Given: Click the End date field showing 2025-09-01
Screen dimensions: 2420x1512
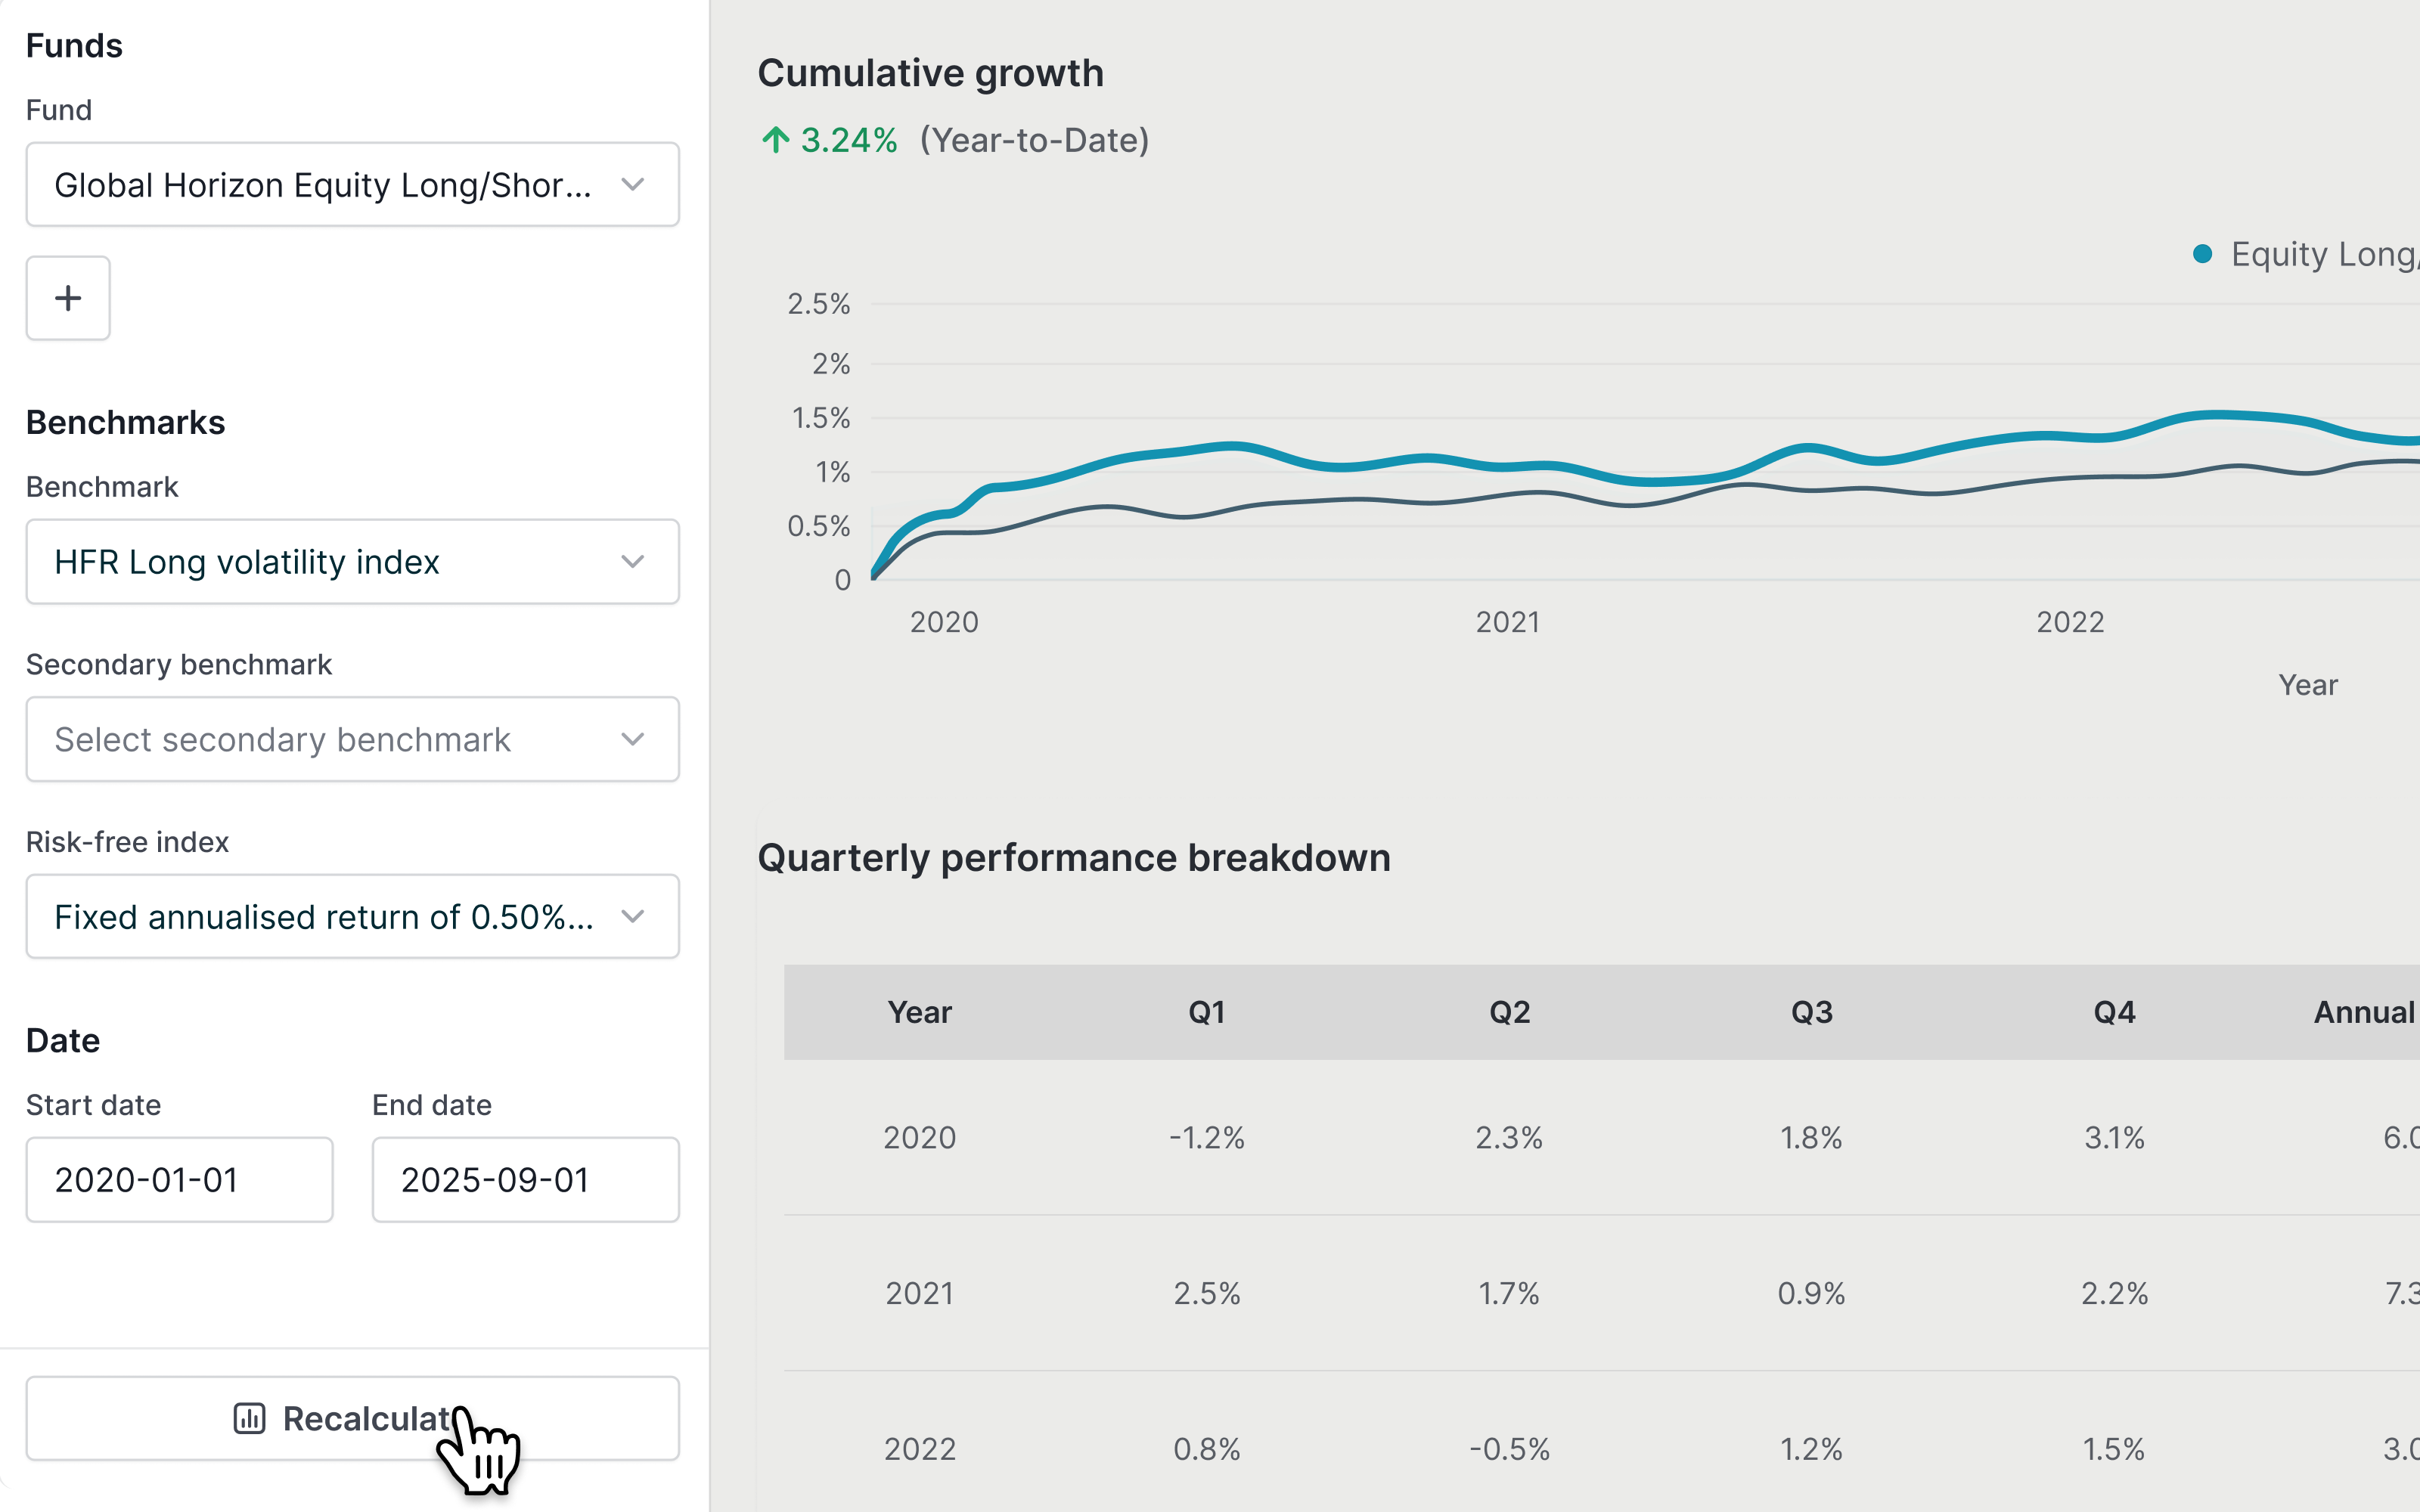Looking at the screenshot, I should click(x=525, y=1179).
